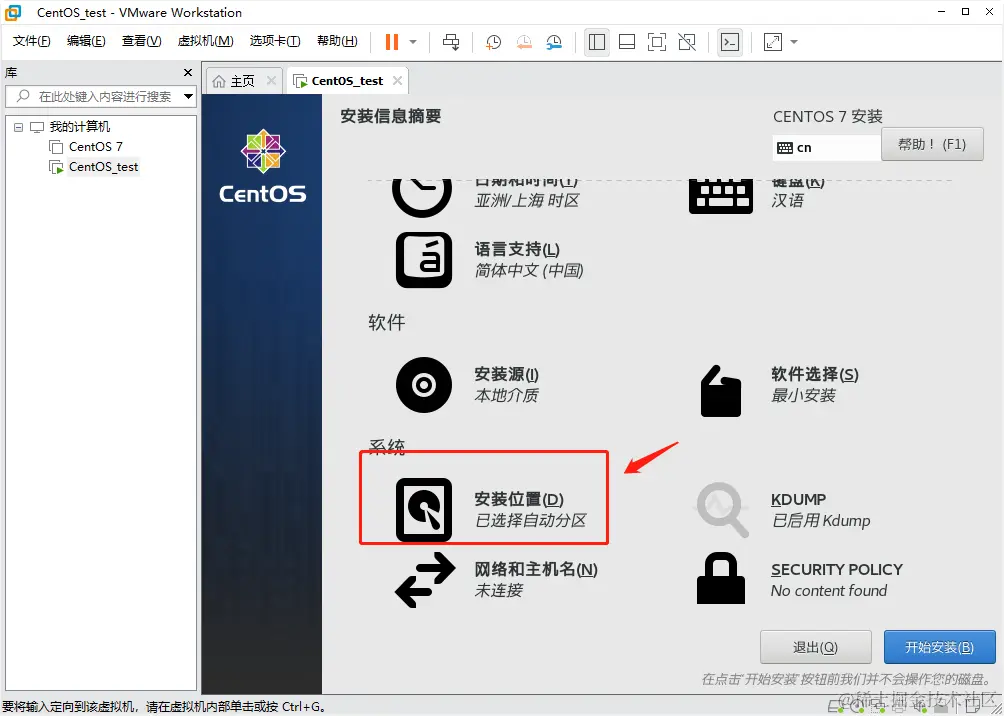Viewport: 1004px width, 716px height.
Task: Open the 帮助(H) menu
Action: point(337,42)
